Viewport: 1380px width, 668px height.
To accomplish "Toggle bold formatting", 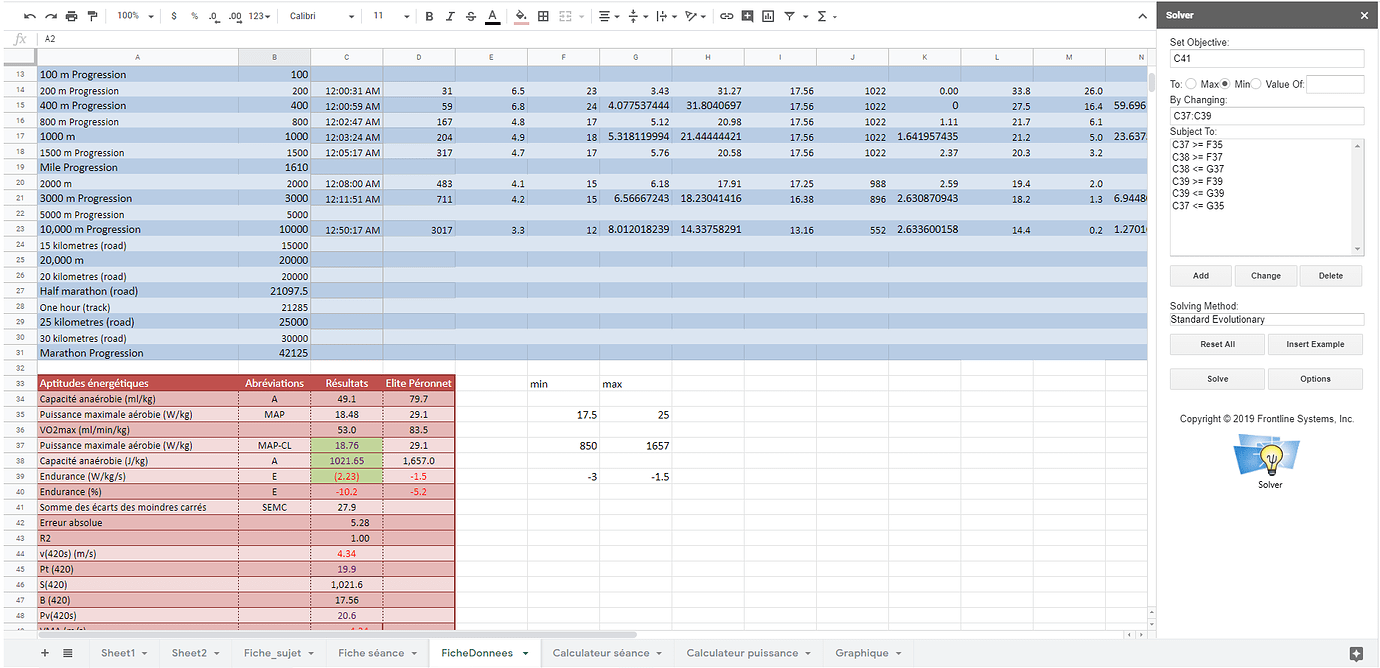I will (x=429, y=16).
